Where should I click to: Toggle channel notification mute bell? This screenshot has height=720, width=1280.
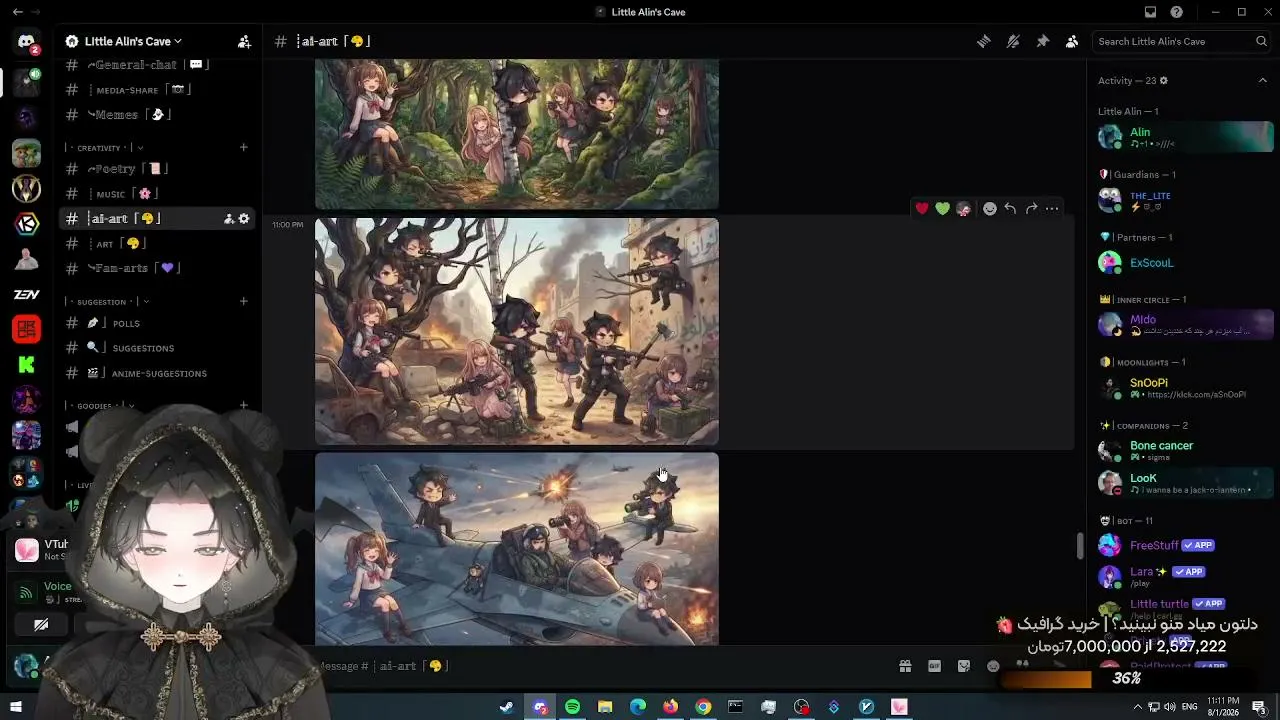point(1013,41)
